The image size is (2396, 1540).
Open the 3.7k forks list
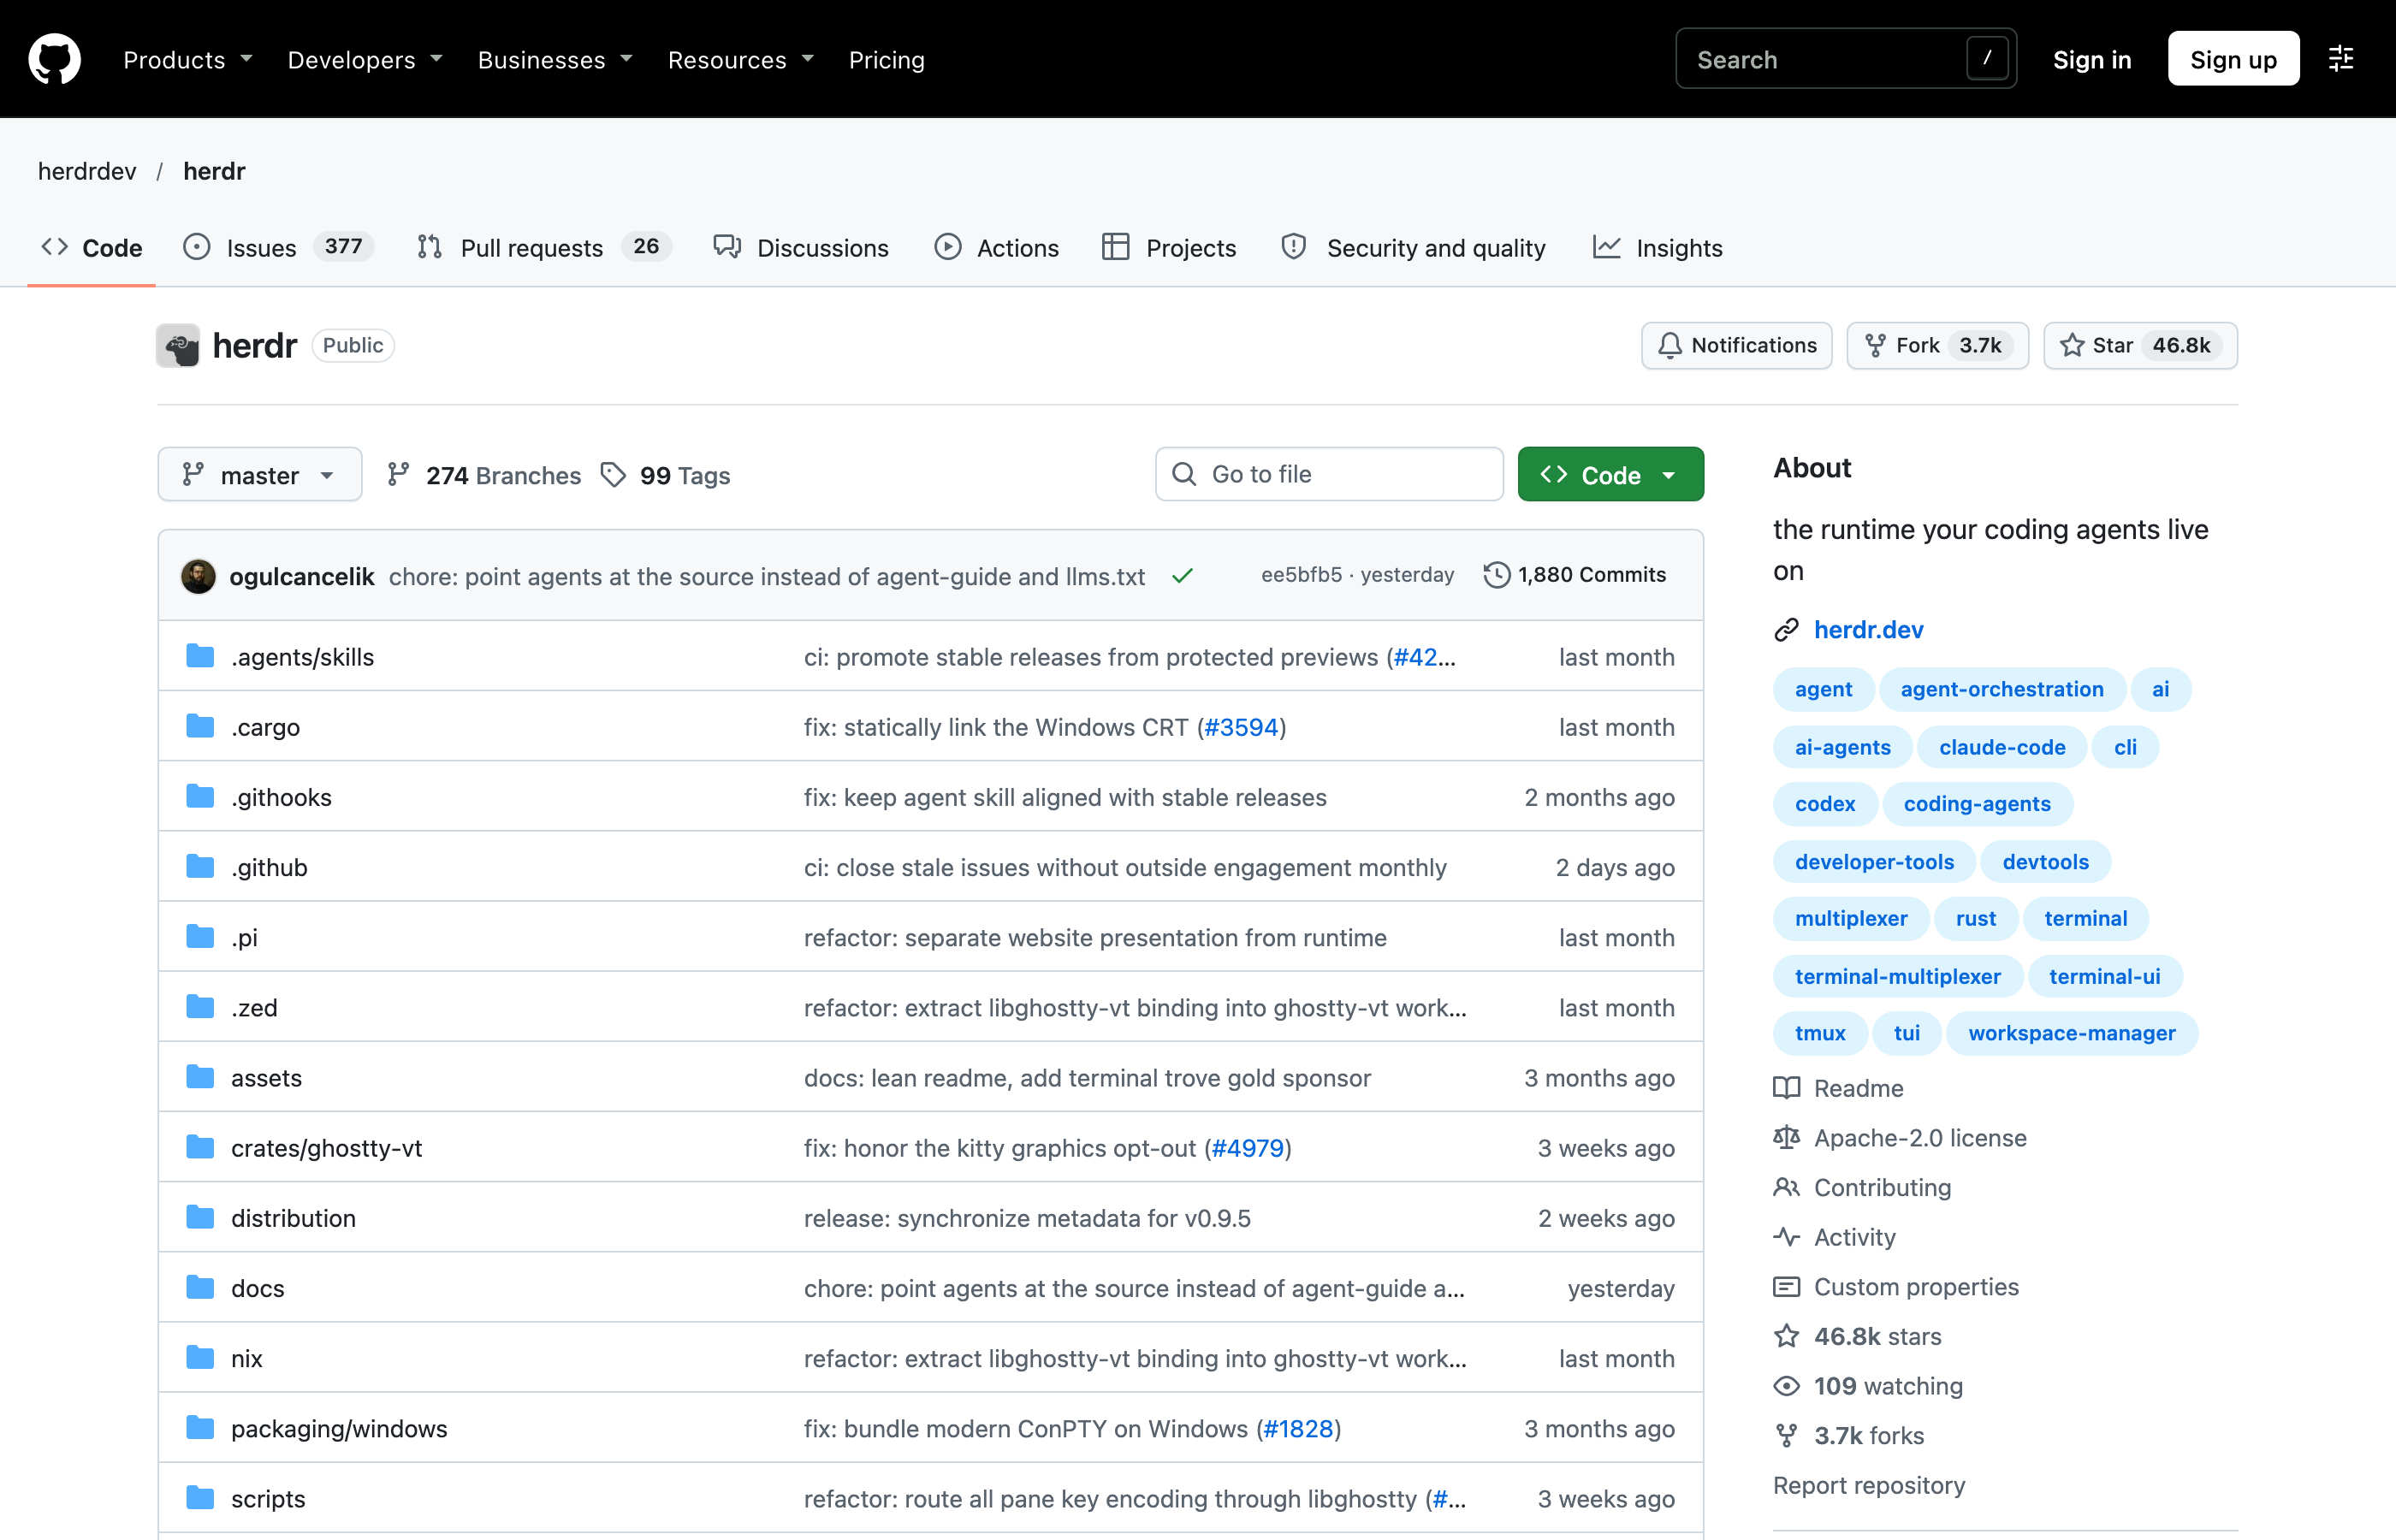[1849, 1436]
